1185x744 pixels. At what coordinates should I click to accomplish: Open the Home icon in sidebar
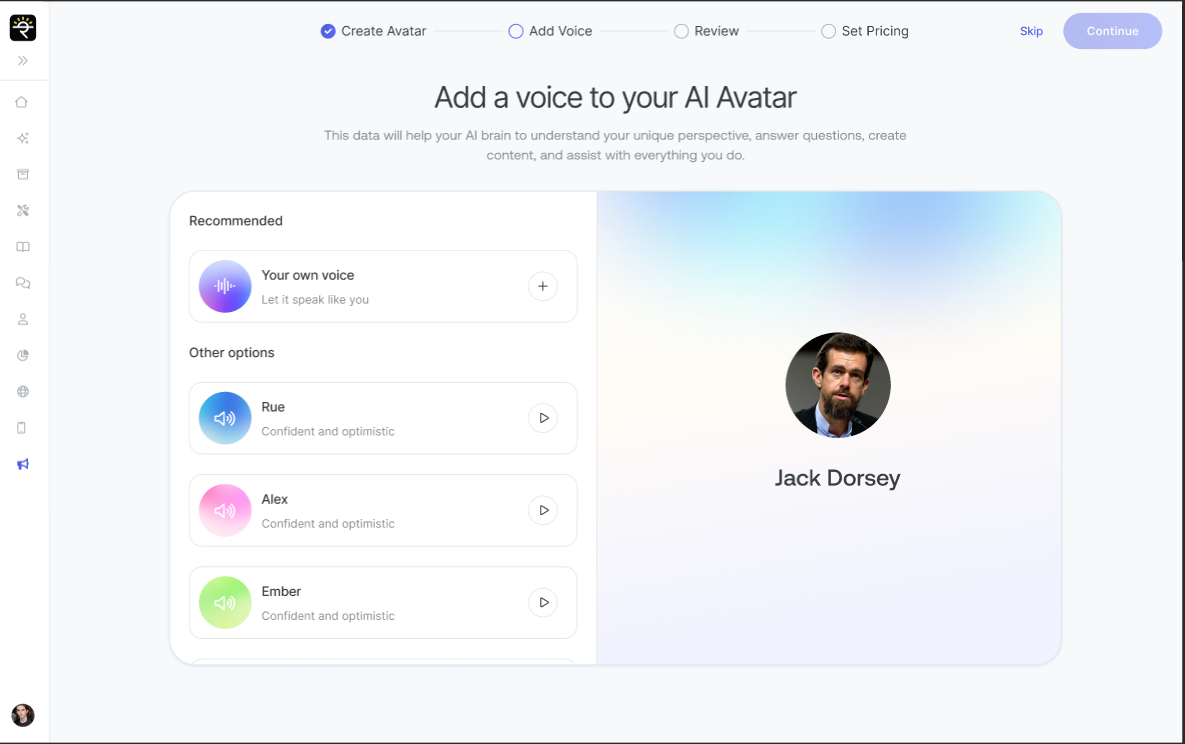pyautogui.click(x=22, y=102)
